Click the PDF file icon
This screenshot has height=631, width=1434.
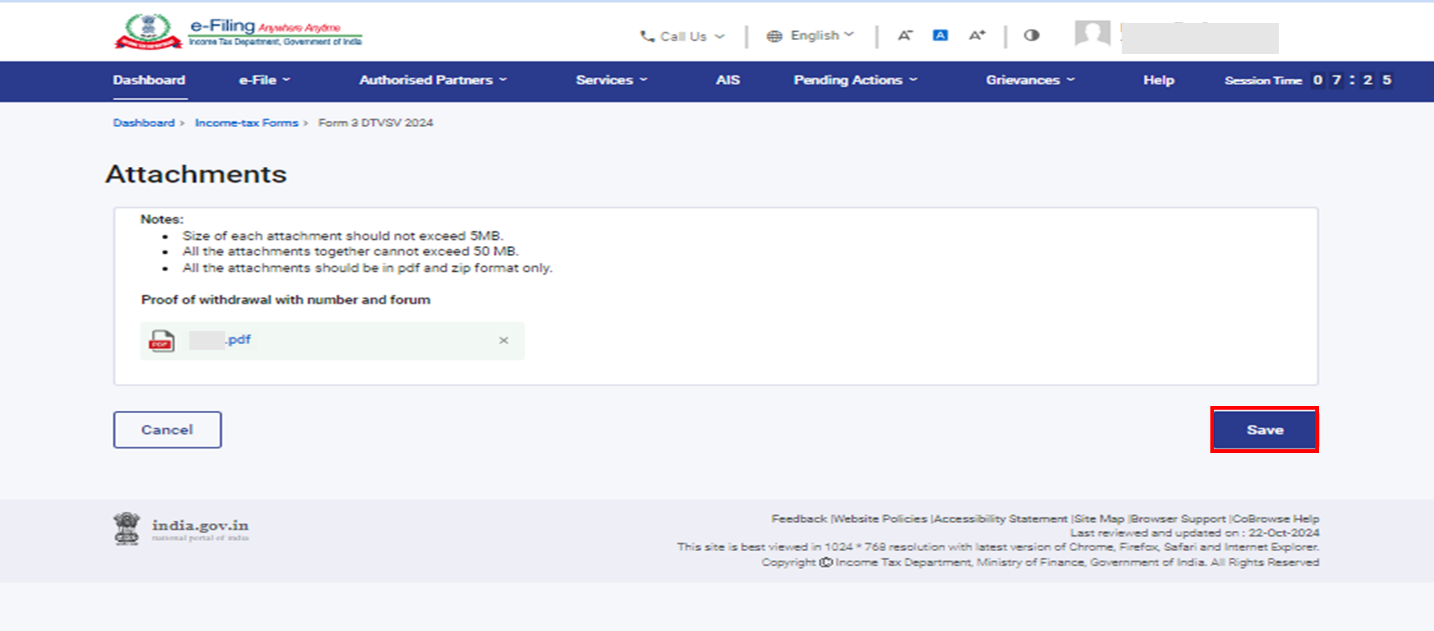[161, 341]
